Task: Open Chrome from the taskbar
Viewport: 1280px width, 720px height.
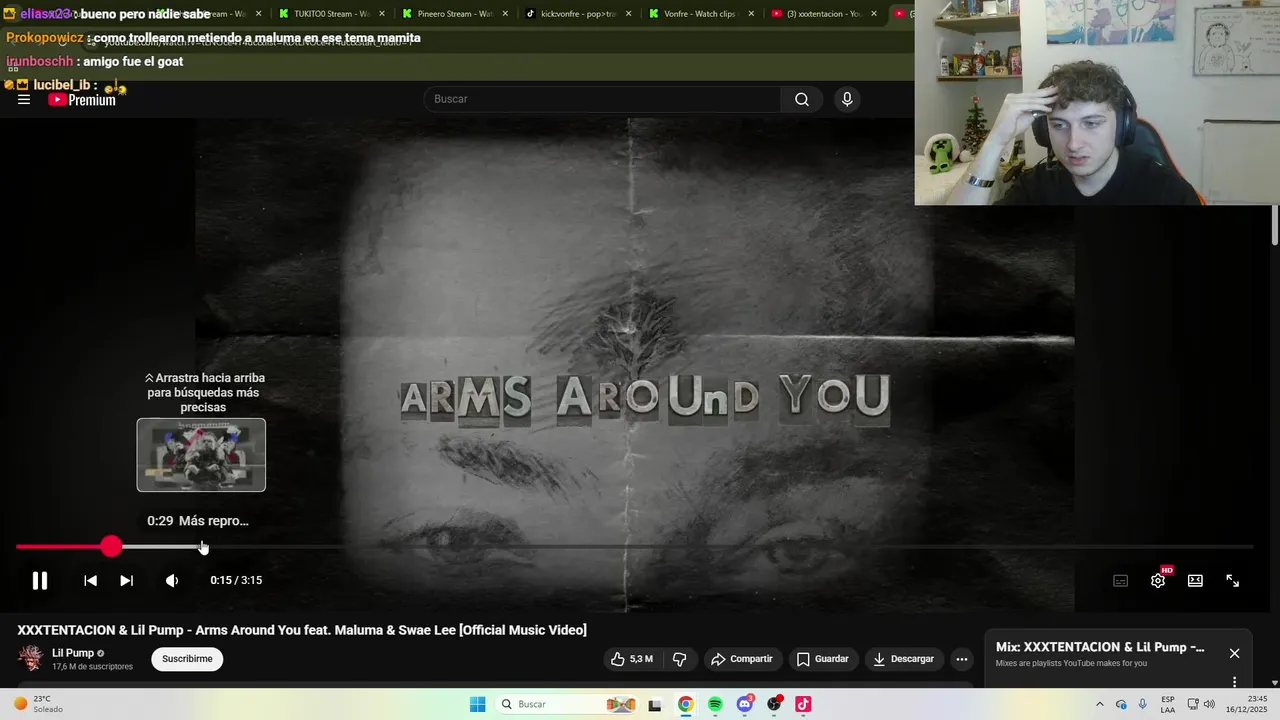Action: (685, 704)
